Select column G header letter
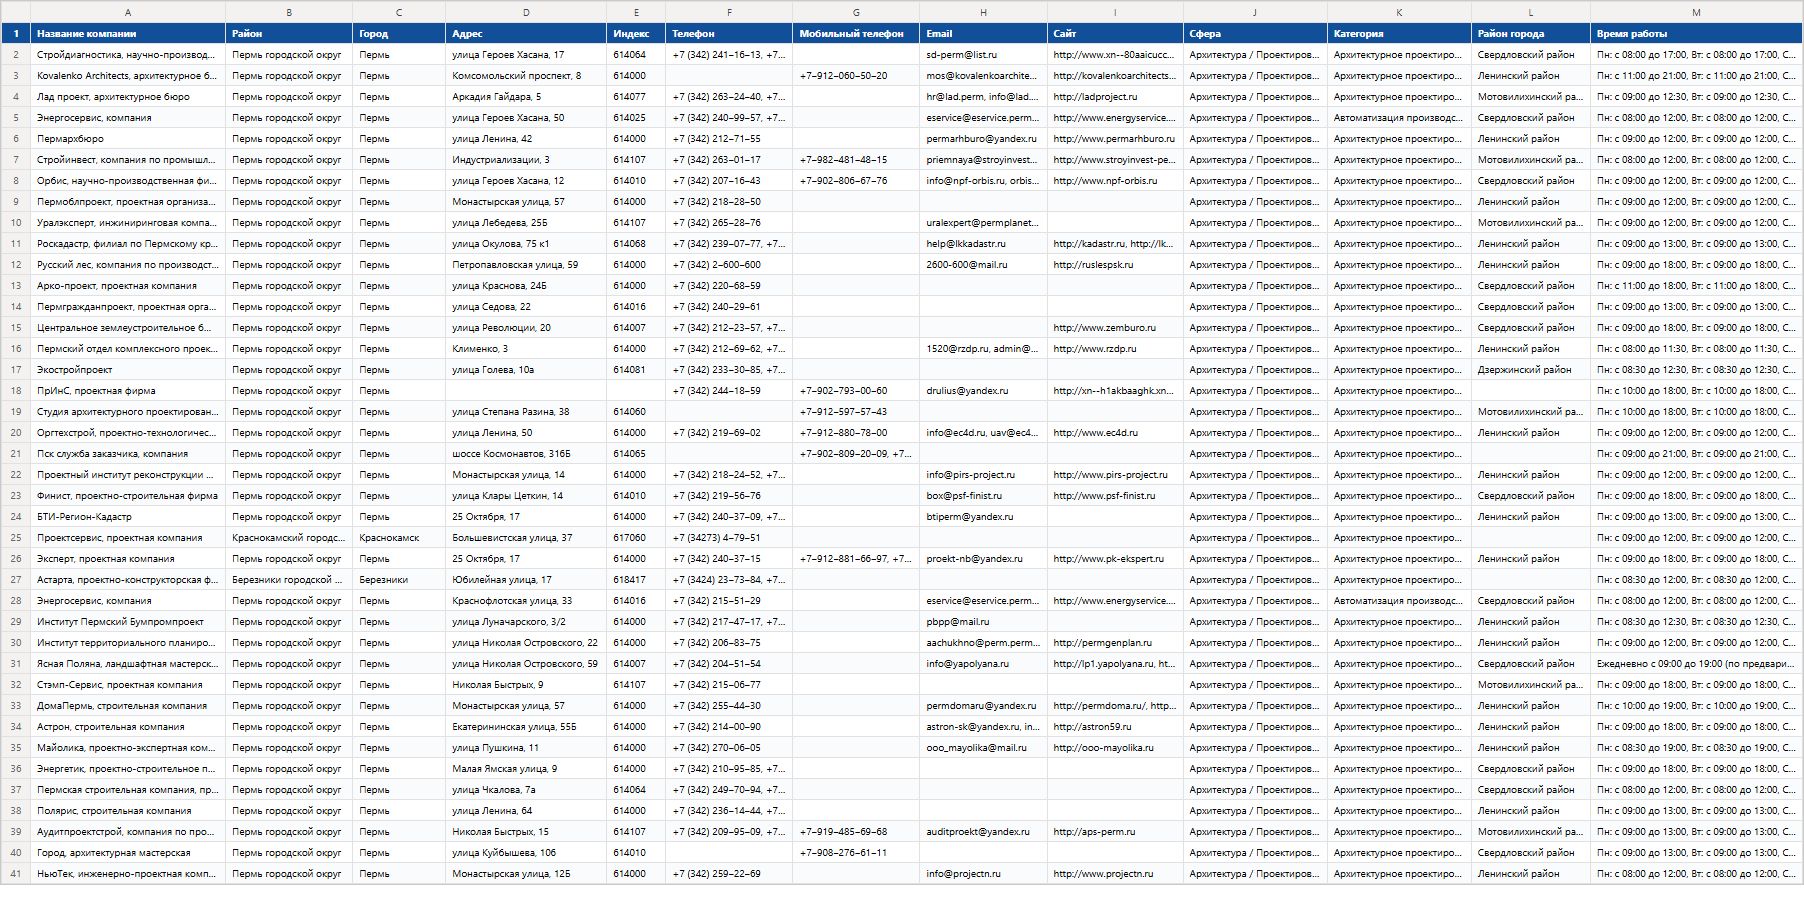Image resolution: width=1804 pixels, height=902 pixels. 856,12
